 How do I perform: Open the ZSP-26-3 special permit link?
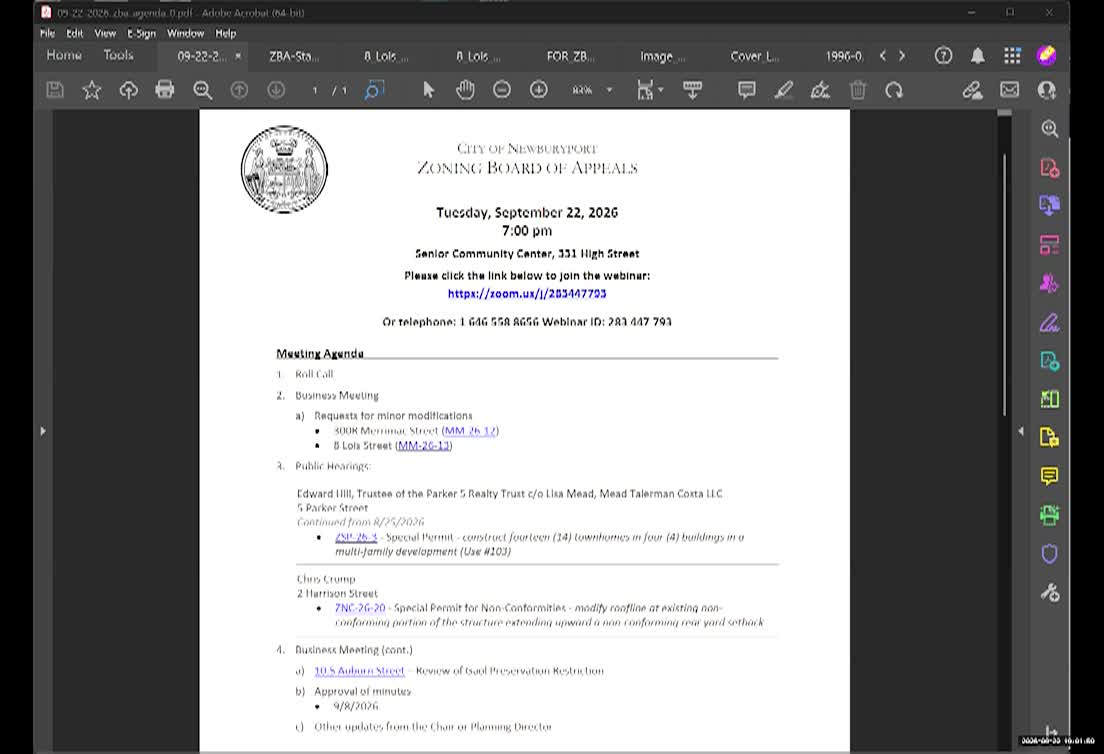click(x=356, y=537)
